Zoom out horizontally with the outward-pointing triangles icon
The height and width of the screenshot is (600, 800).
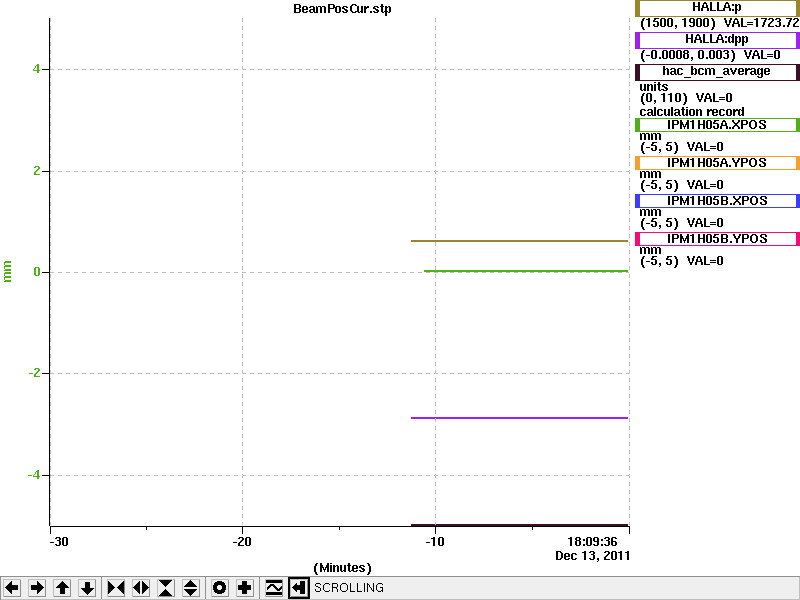click(141, 588)
